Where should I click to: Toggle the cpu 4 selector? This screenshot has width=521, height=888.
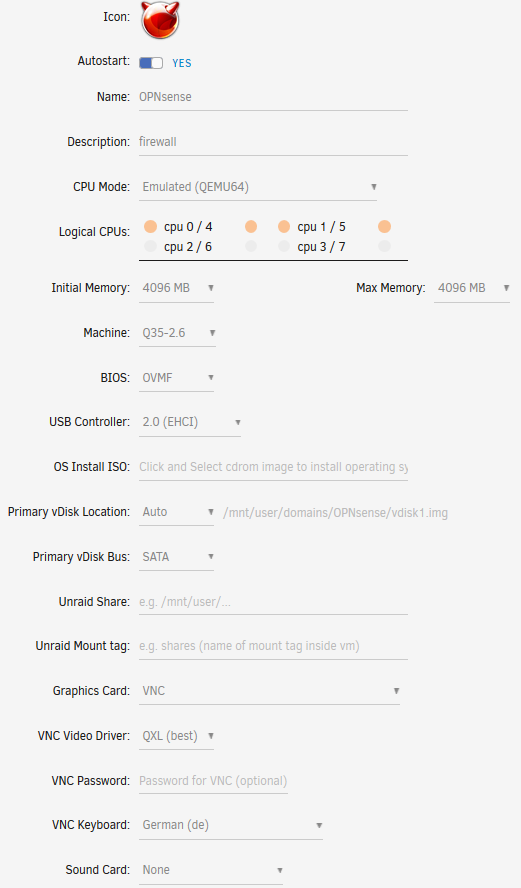tap(251, 227)
